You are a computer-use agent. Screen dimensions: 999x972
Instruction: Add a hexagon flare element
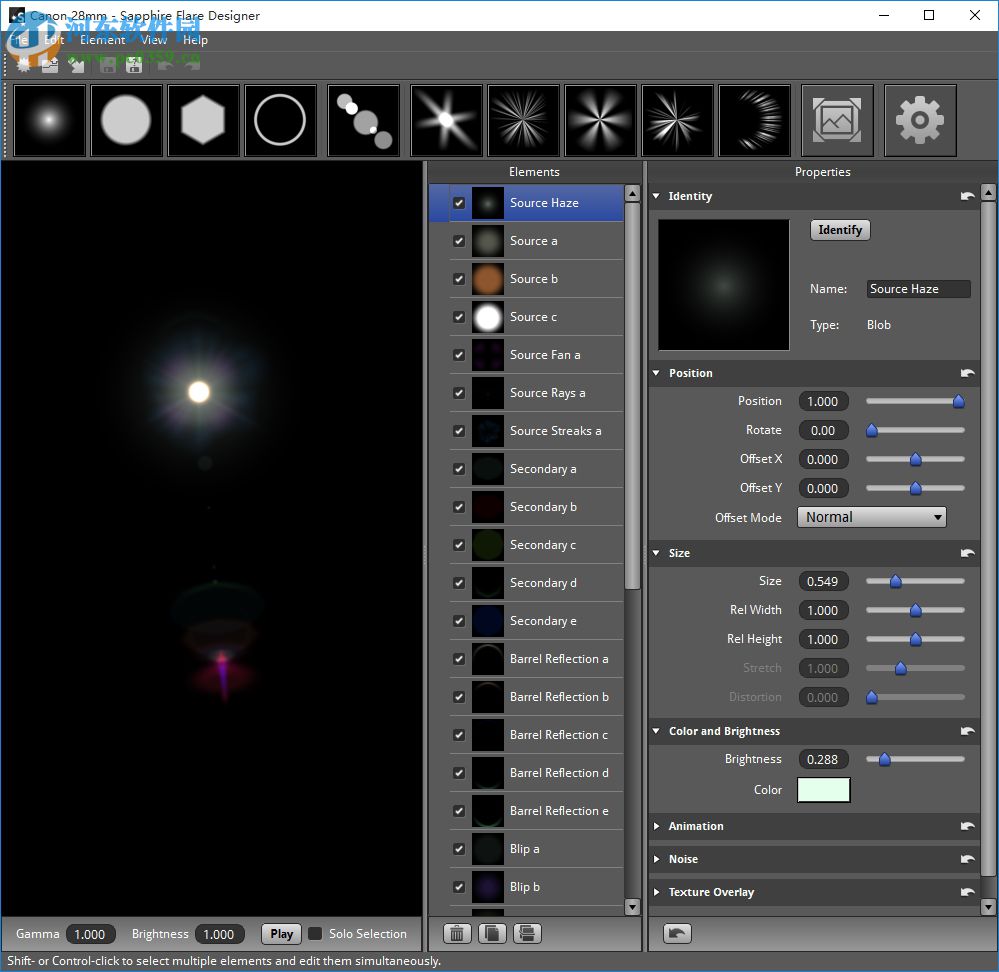tap(204, 121)
